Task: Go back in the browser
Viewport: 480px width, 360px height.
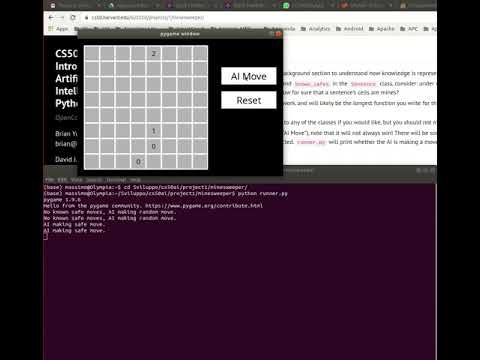Action: coord(51,17)
